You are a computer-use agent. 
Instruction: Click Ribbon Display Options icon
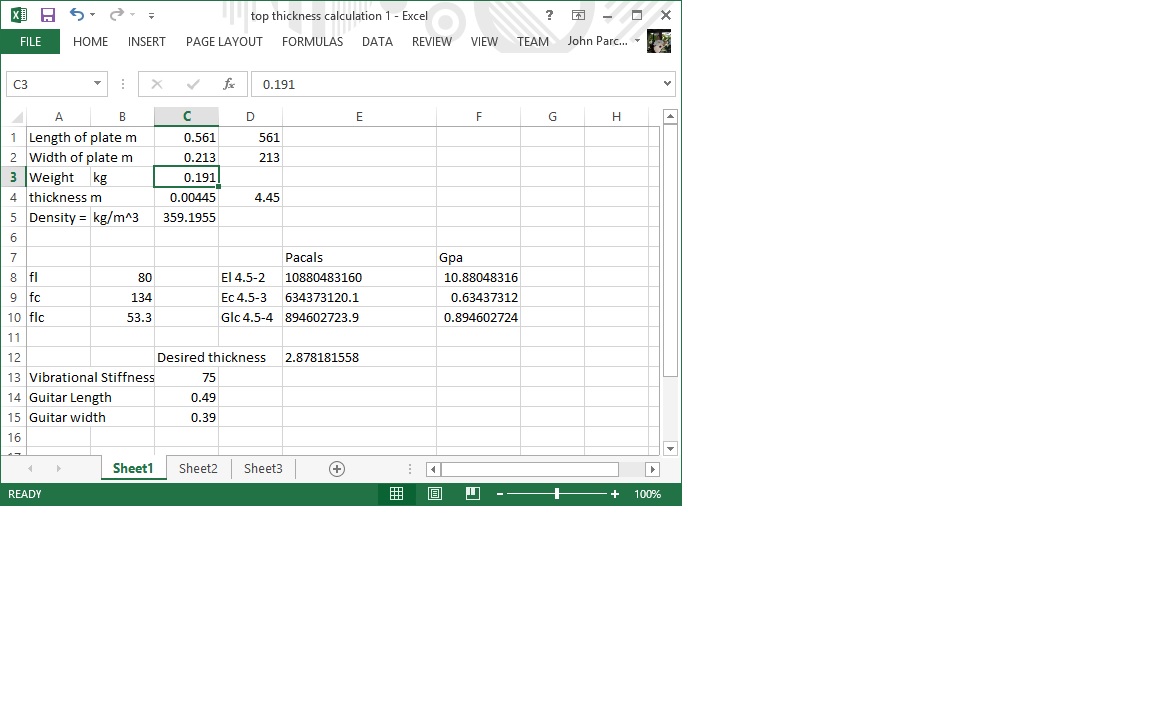[578, 15]
